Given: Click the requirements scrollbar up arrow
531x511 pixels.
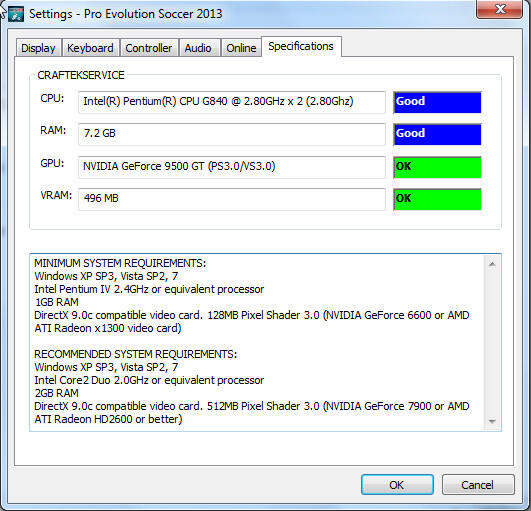Looking at the screenshot, I should pyautogui.click(x=492, y=264).
